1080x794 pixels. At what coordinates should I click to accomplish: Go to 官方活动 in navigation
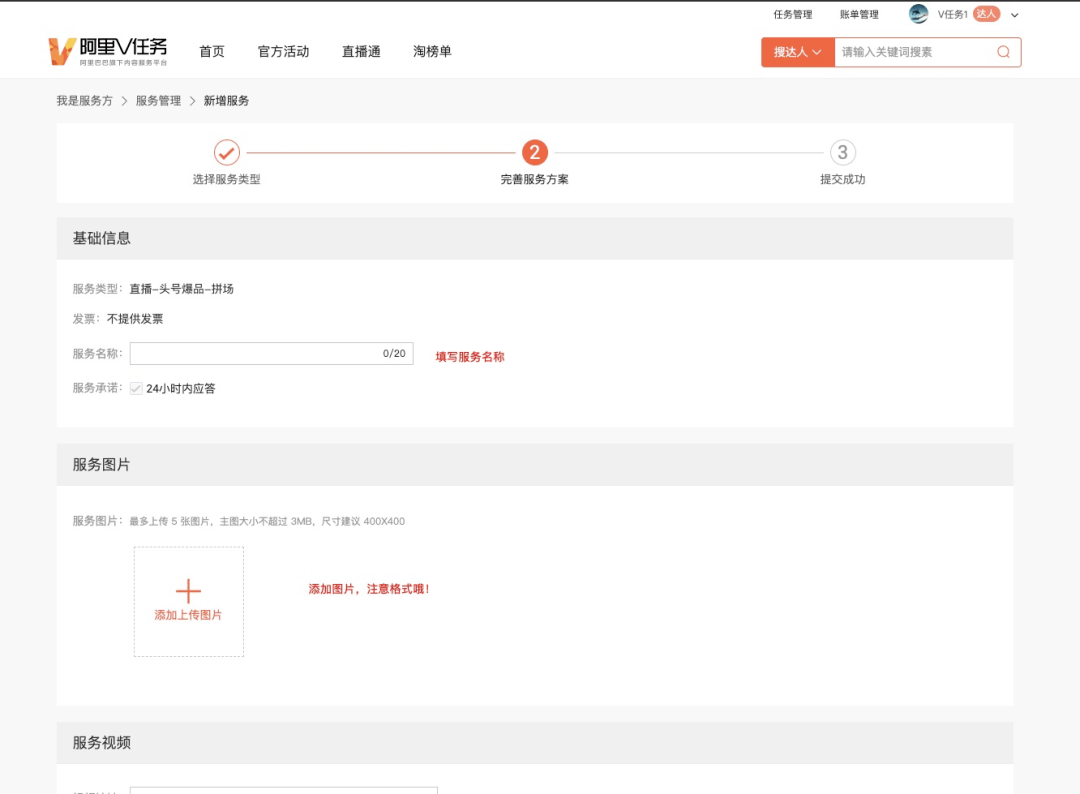click(x=283, y=51)
